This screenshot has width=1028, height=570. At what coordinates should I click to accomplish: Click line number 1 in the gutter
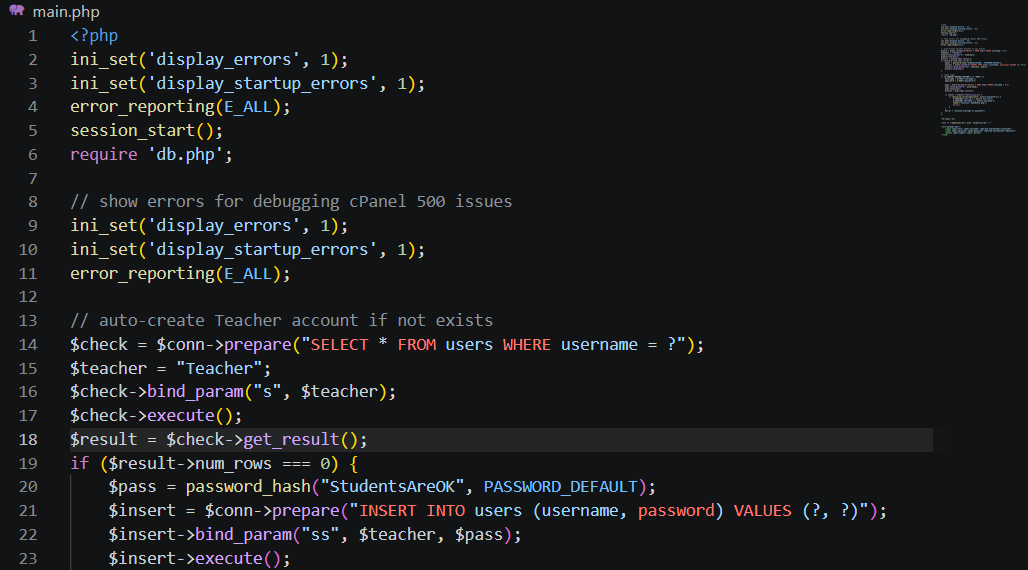tap(32, 36)
